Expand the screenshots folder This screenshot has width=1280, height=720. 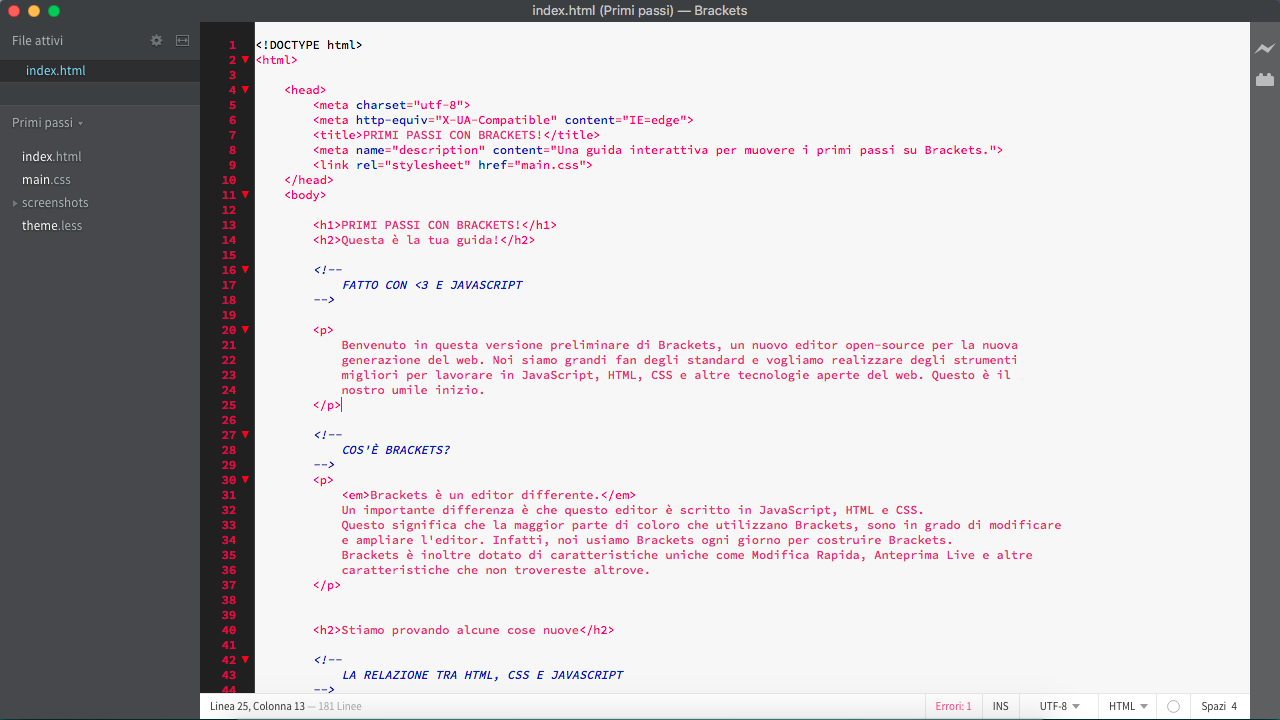(x=54, y=203)
